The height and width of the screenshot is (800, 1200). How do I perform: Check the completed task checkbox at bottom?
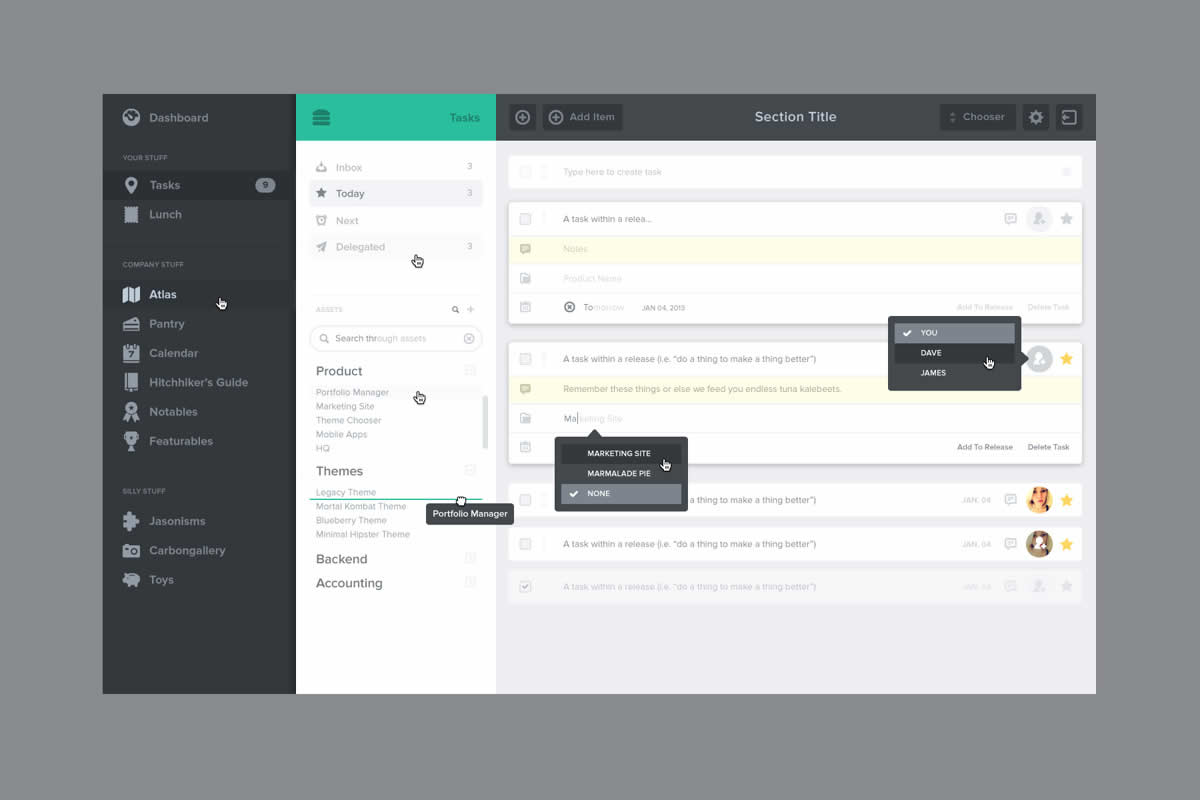[525, 587]
